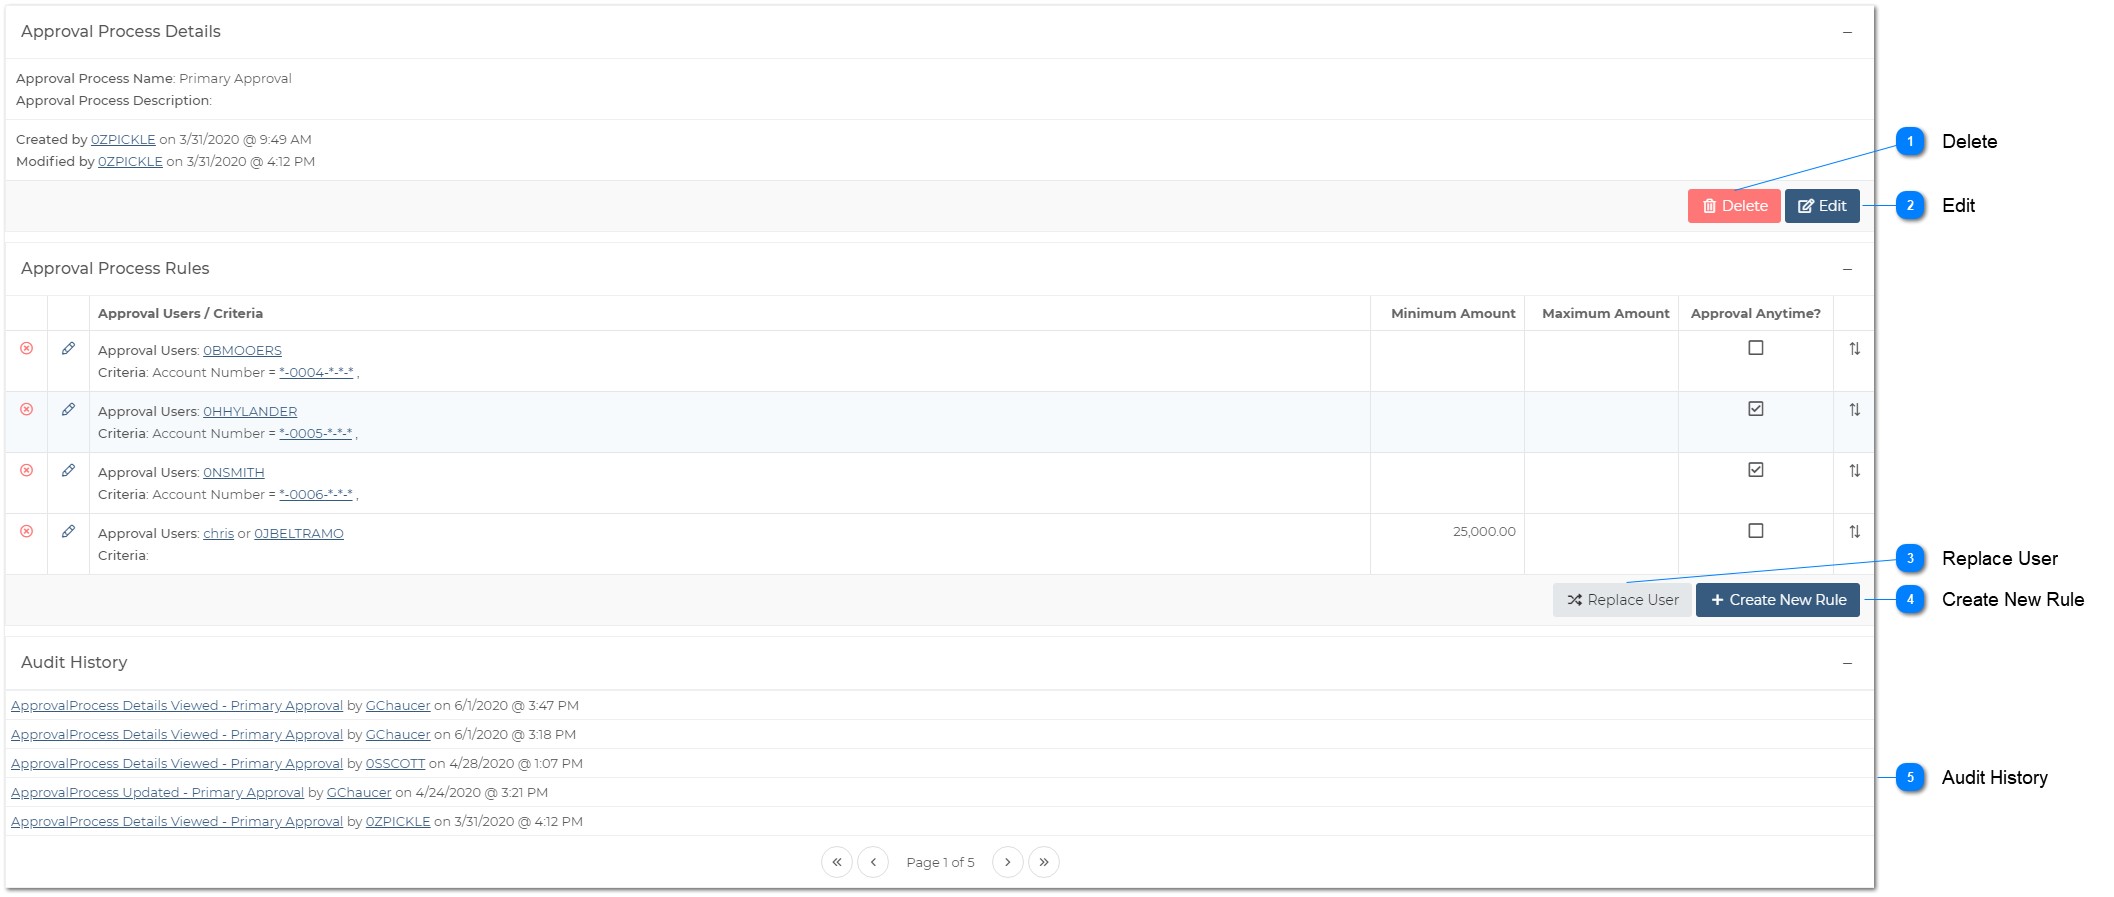Click the Edit approval process button
The width and height of the screenshot is (2114, 897).
[1822, 206]
